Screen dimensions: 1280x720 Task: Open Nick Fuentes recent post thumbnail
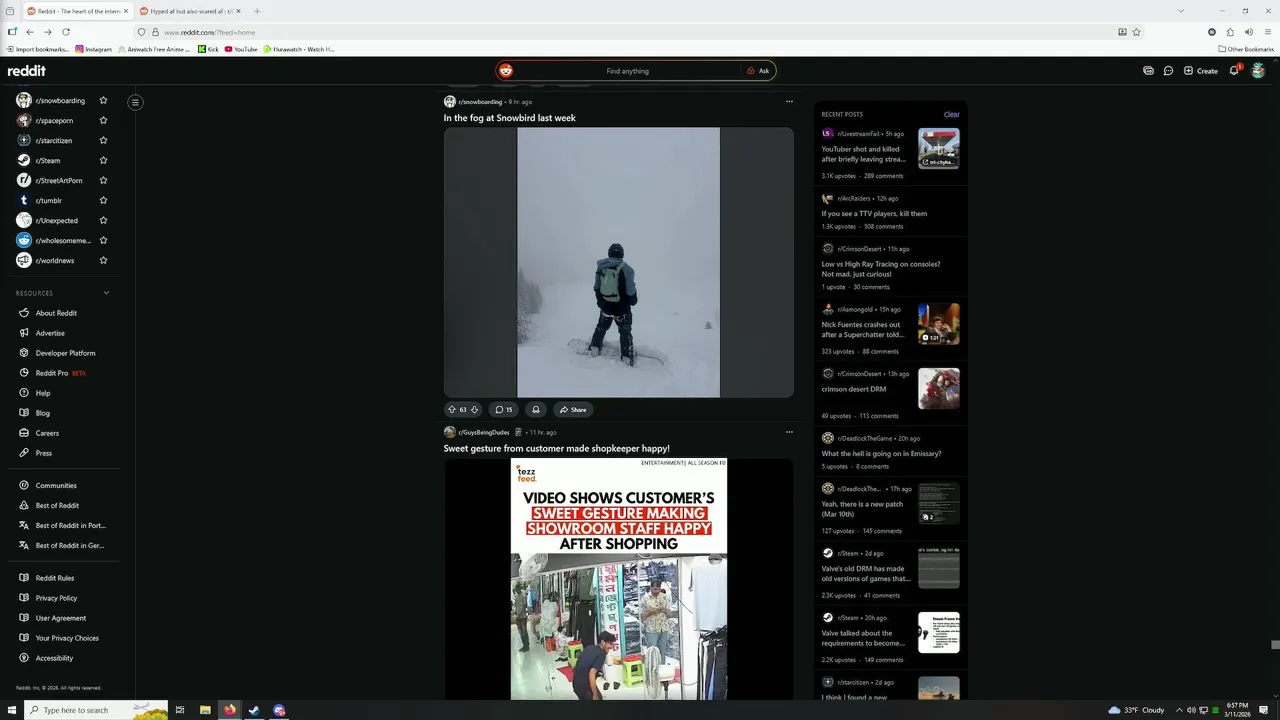pyautogui.click(x=939, y=324)
